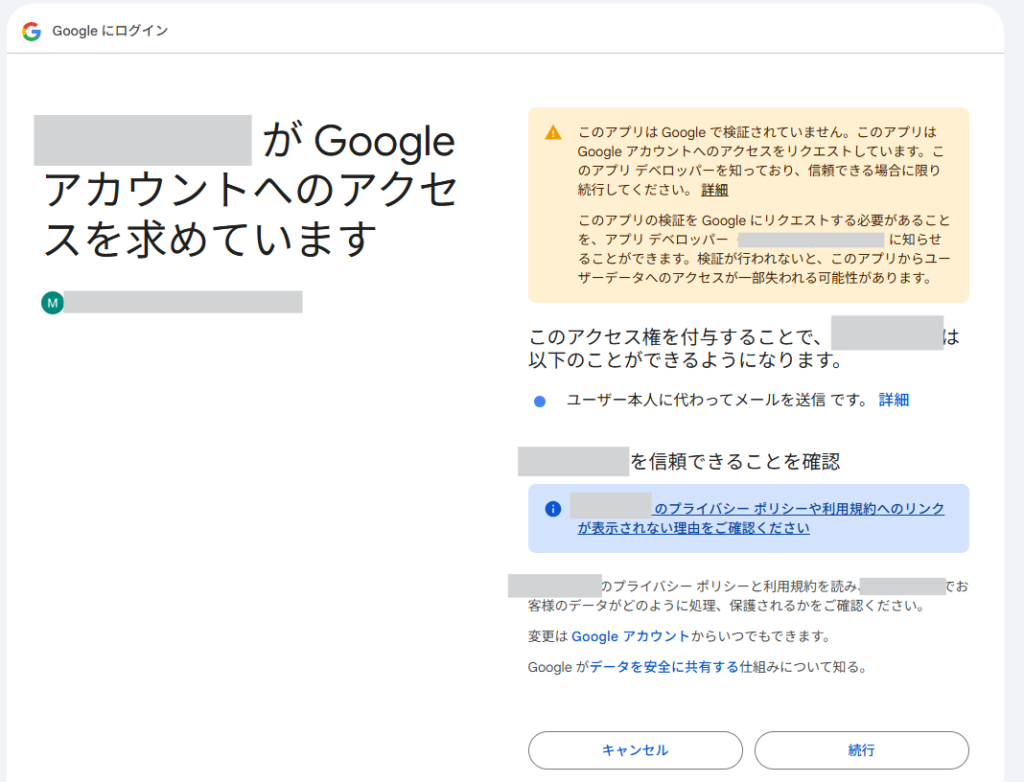
Task: Open the プライバシー ポリシーや利用規約 missing-links explanation
Action: click(x=760, y=518)
